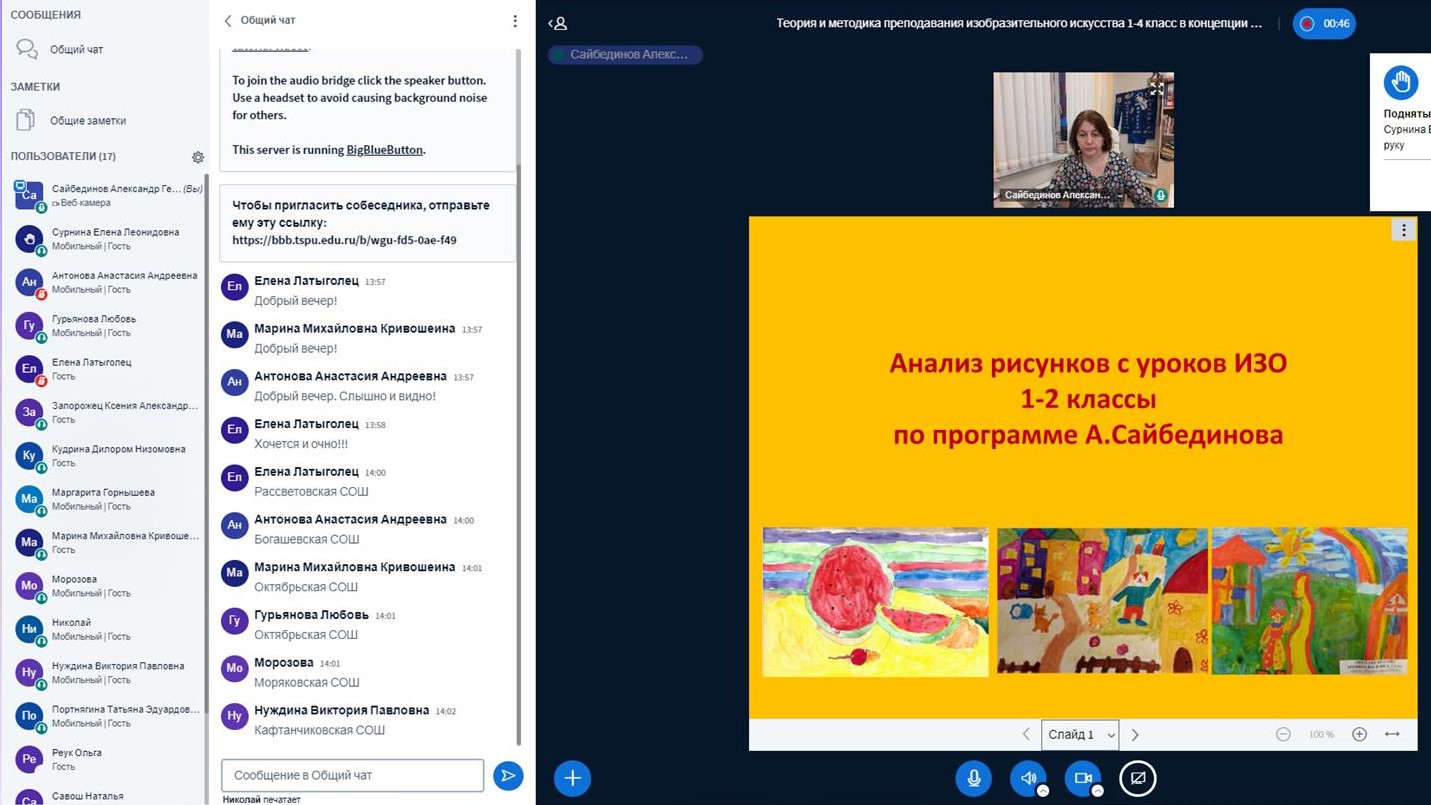The width and height of the screenshot is (1431, 805).
Task: Open audio device options under speaker button
Action: click(1043, 790)
